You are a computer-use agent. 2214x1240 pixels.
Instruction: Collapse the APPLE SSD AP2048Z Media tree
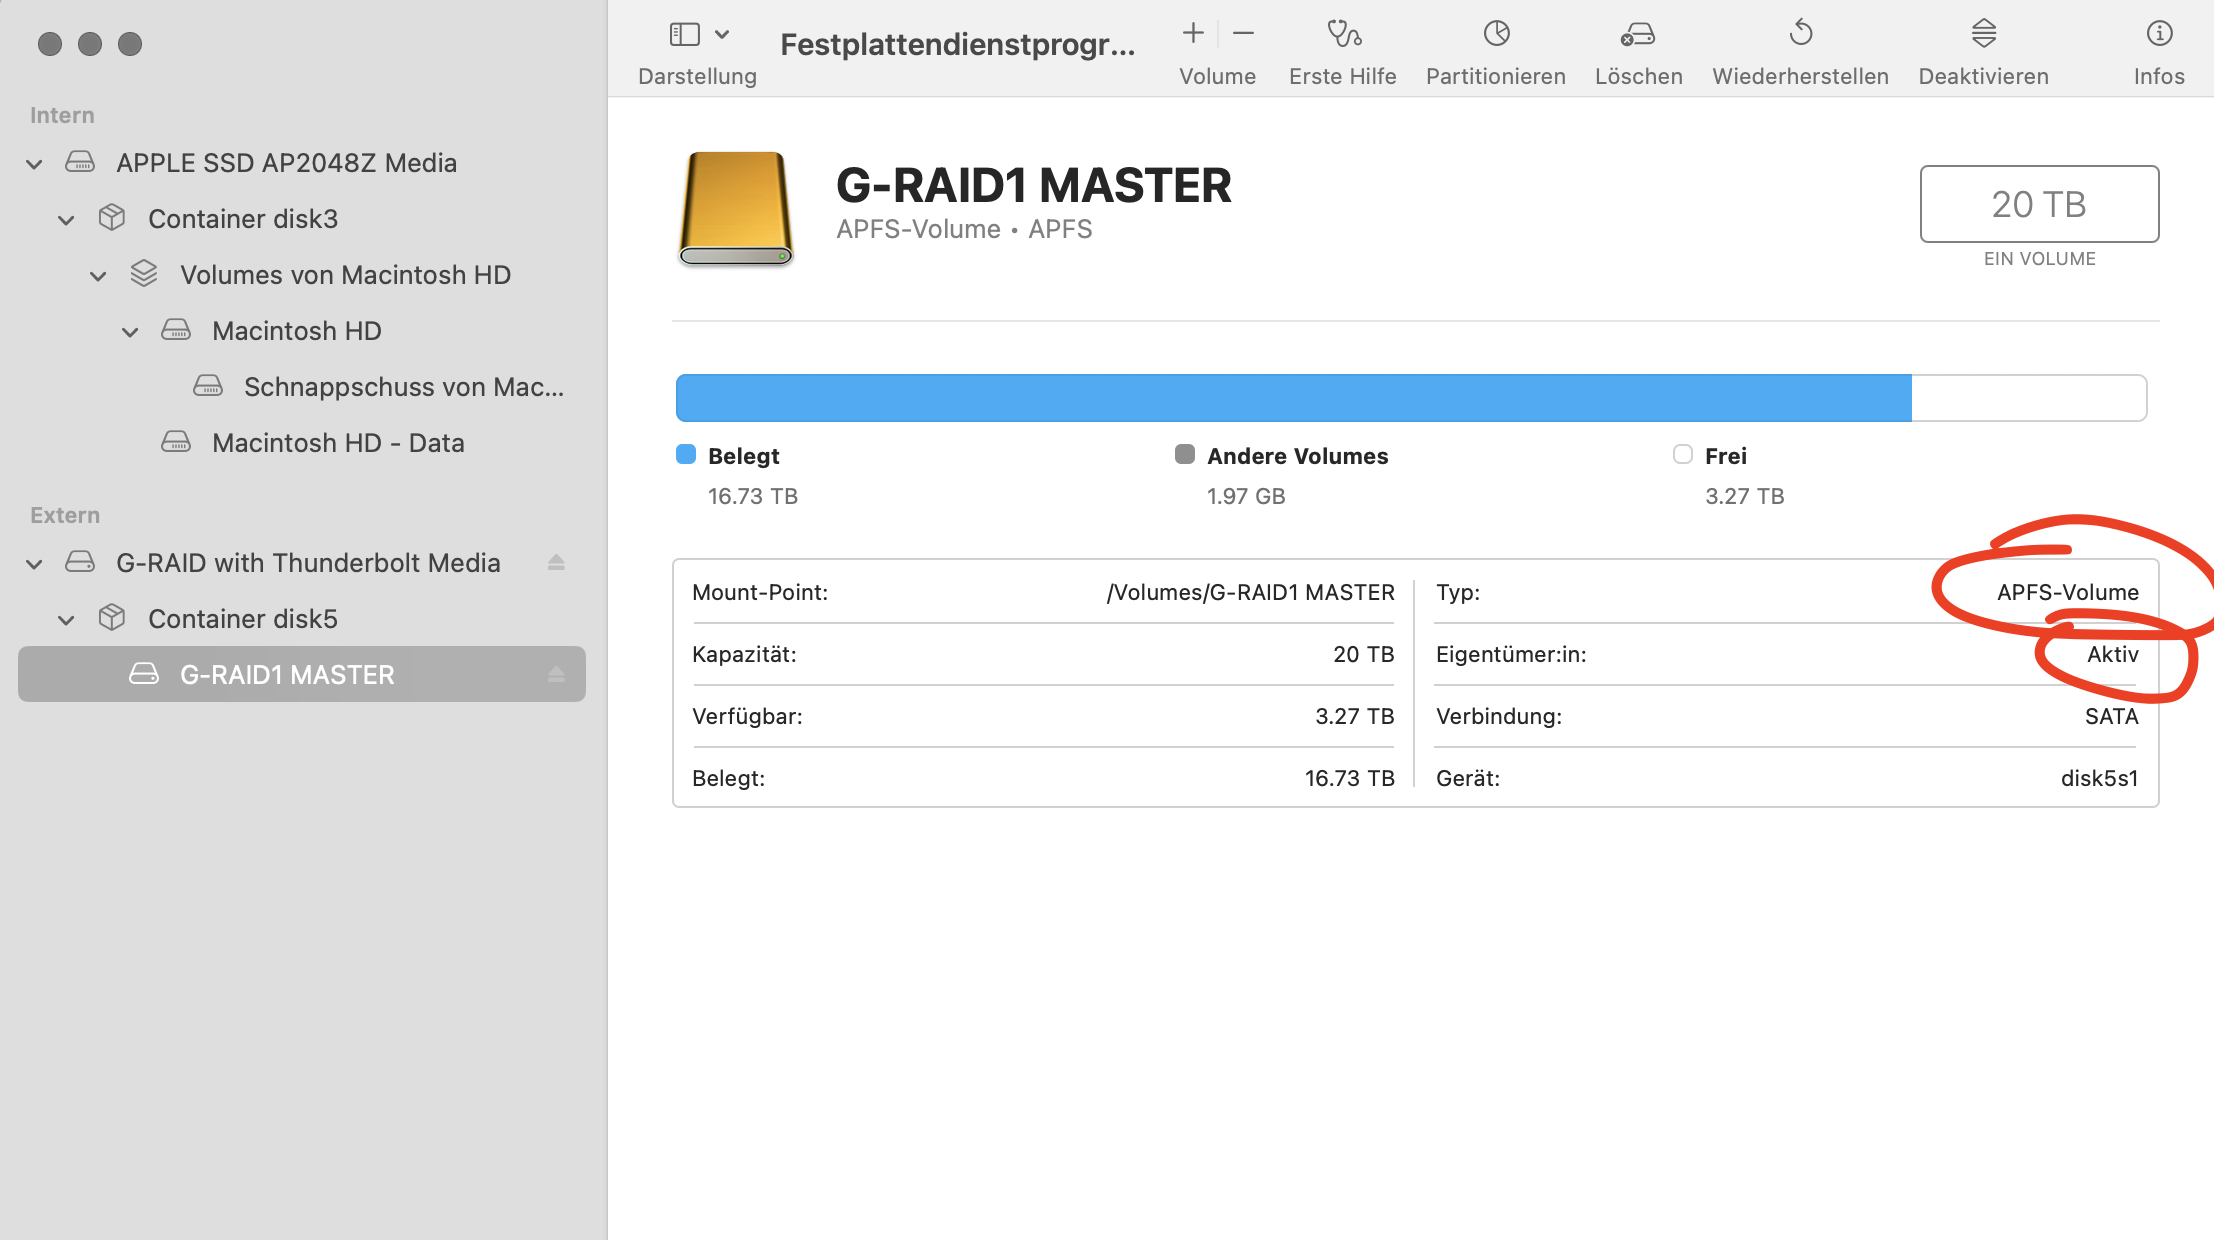[34, 164]
